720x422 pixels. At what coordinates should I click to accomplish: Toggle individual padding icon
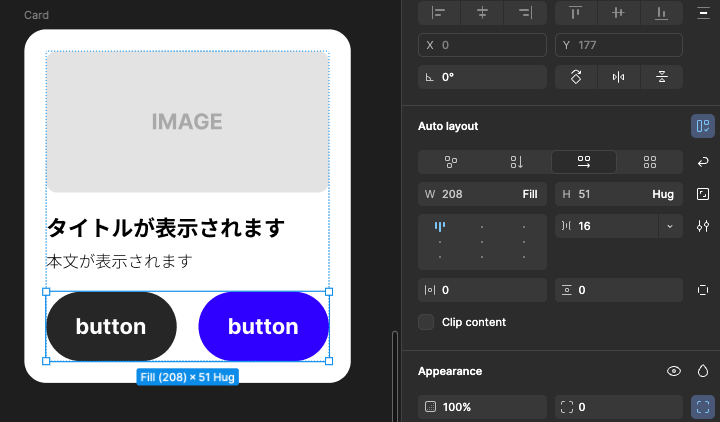[x=703, y=290]
